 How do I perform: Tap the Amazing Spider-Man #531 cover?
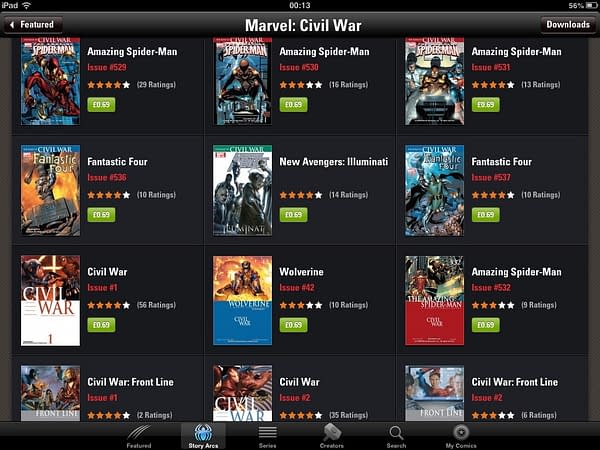(435, 81)
